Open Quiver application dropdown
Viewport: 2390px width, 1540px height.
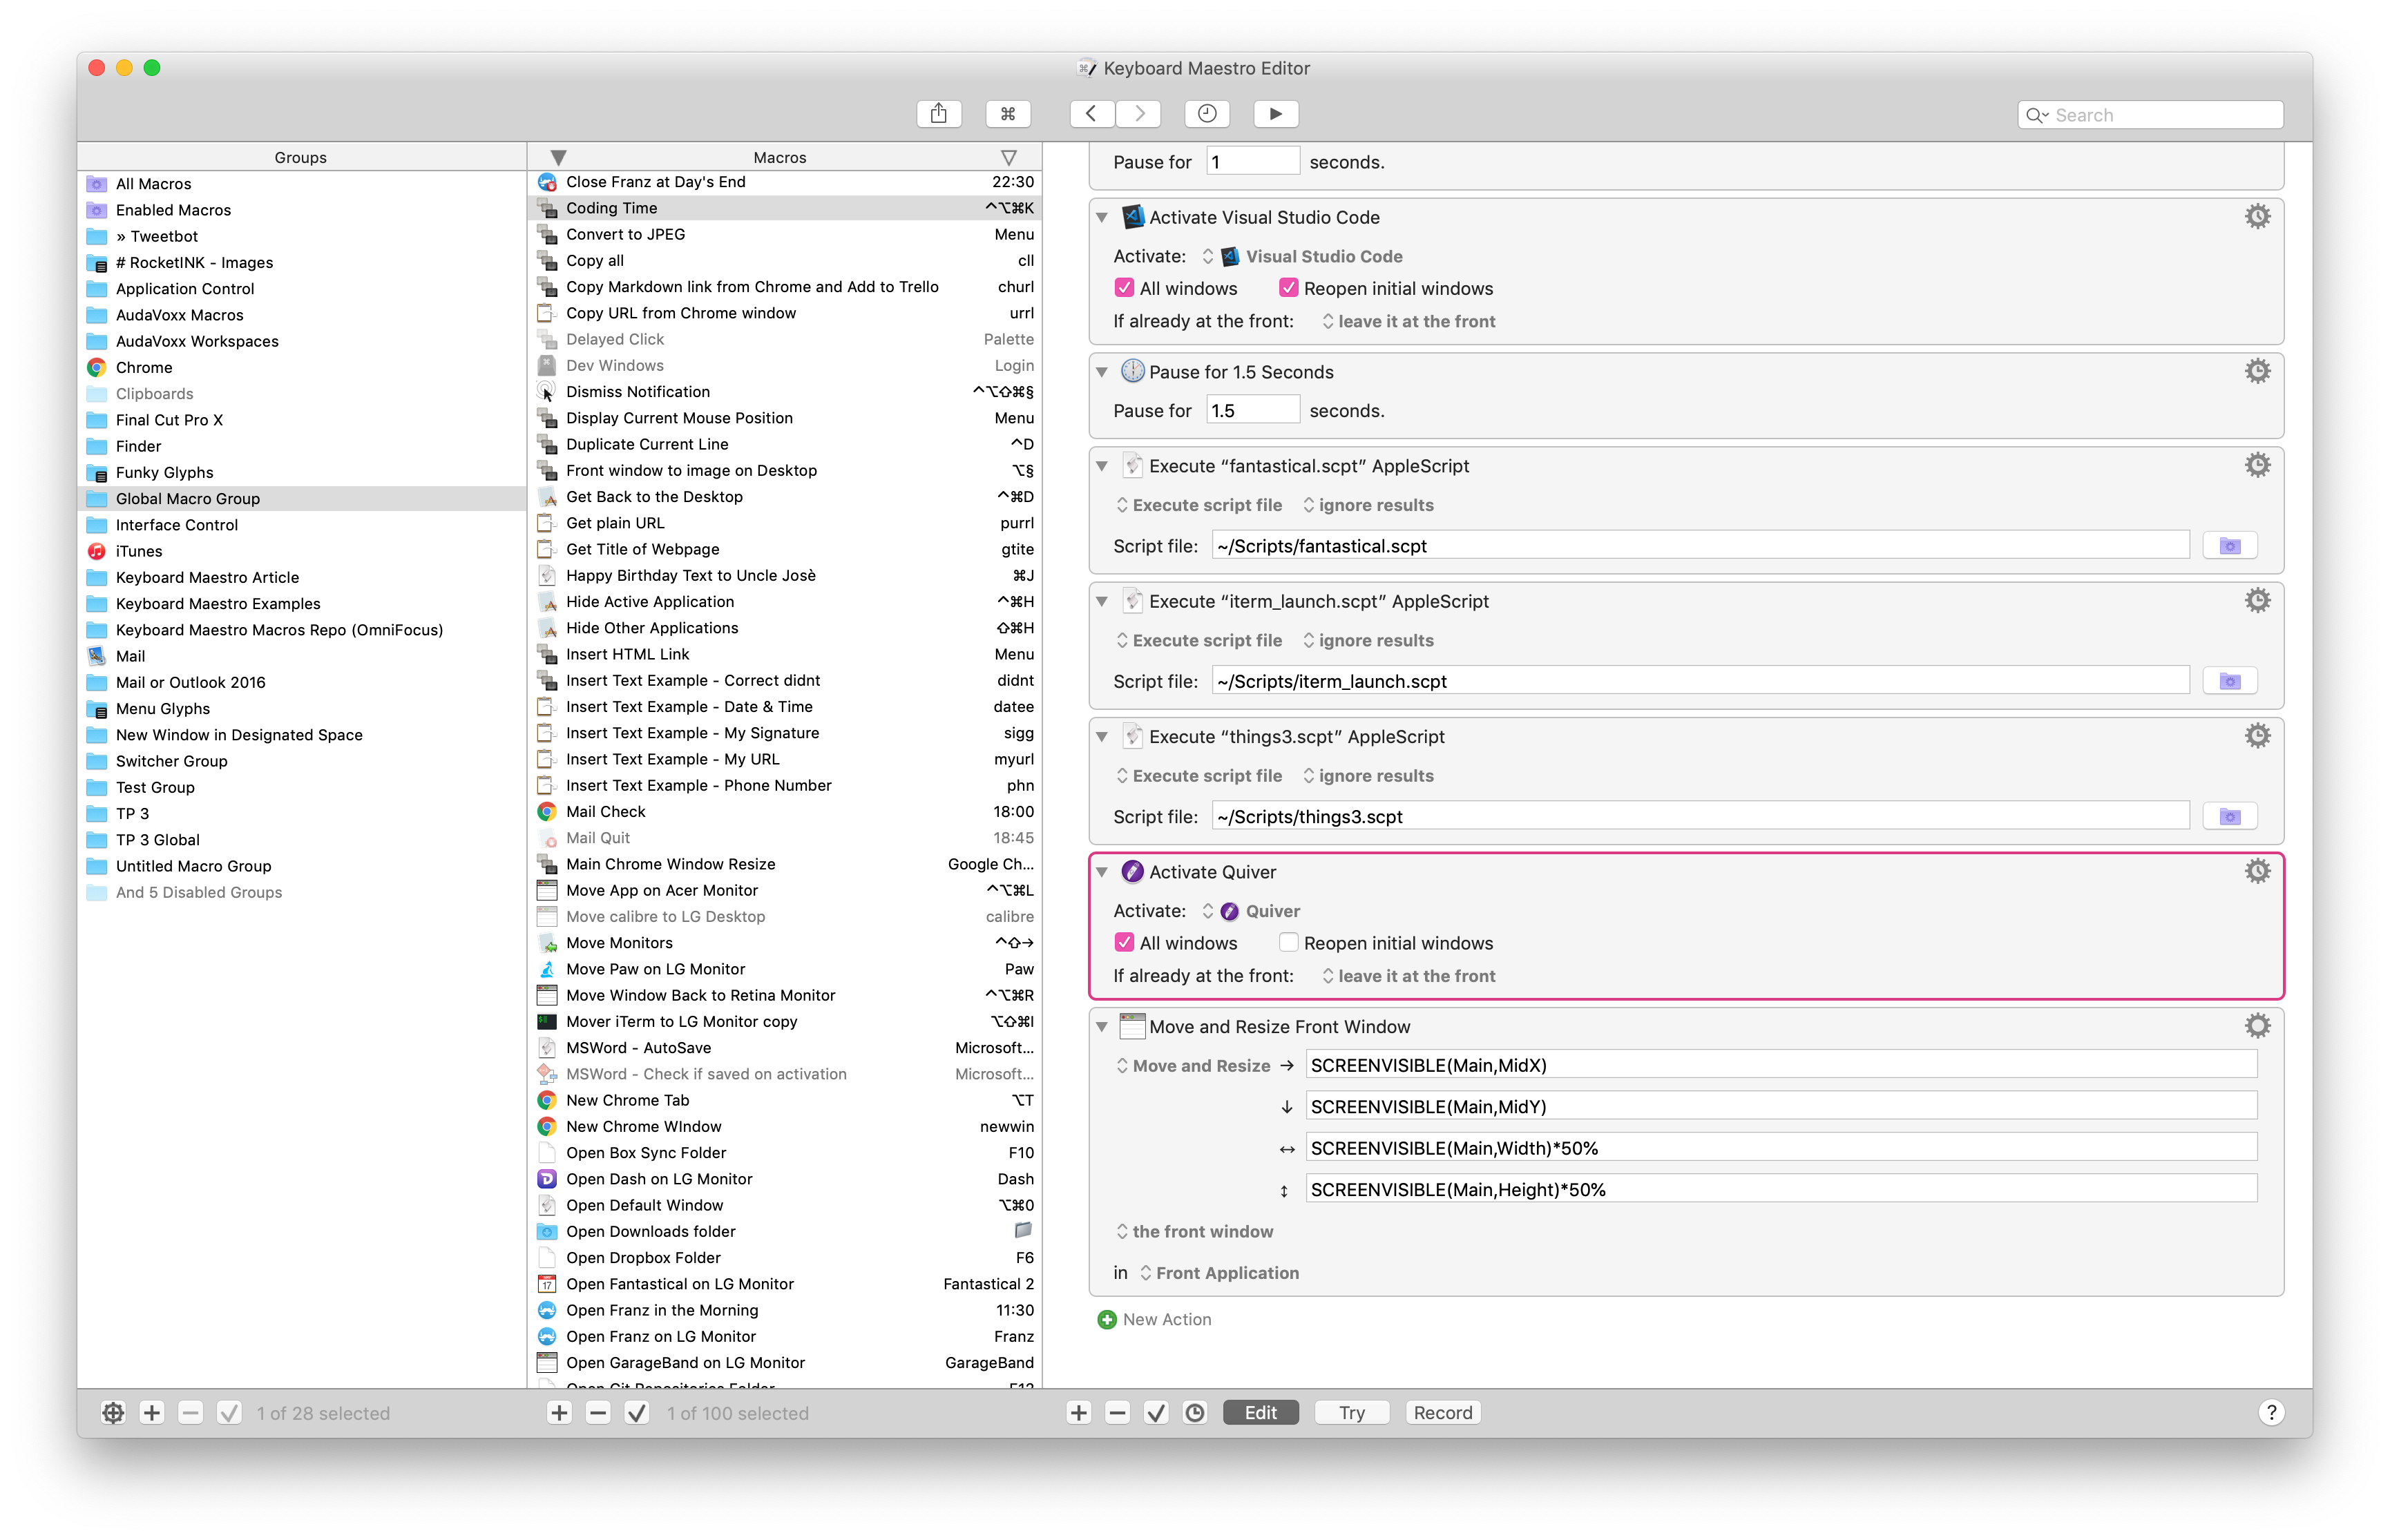coord(1251,911)
